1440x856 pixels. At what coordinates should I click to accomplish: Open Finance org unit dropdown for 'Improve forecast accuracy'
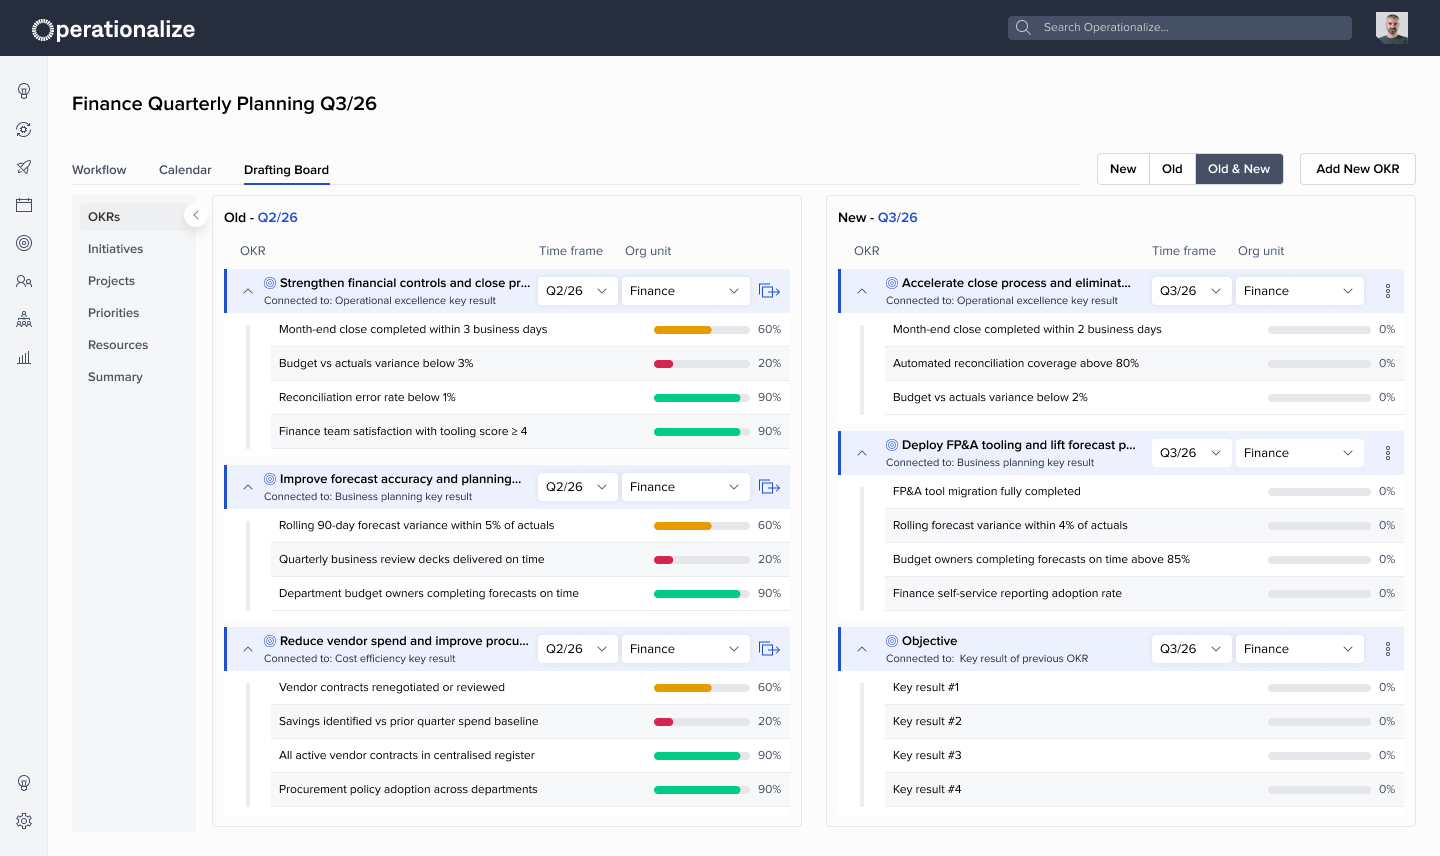(x=686, y=487)
